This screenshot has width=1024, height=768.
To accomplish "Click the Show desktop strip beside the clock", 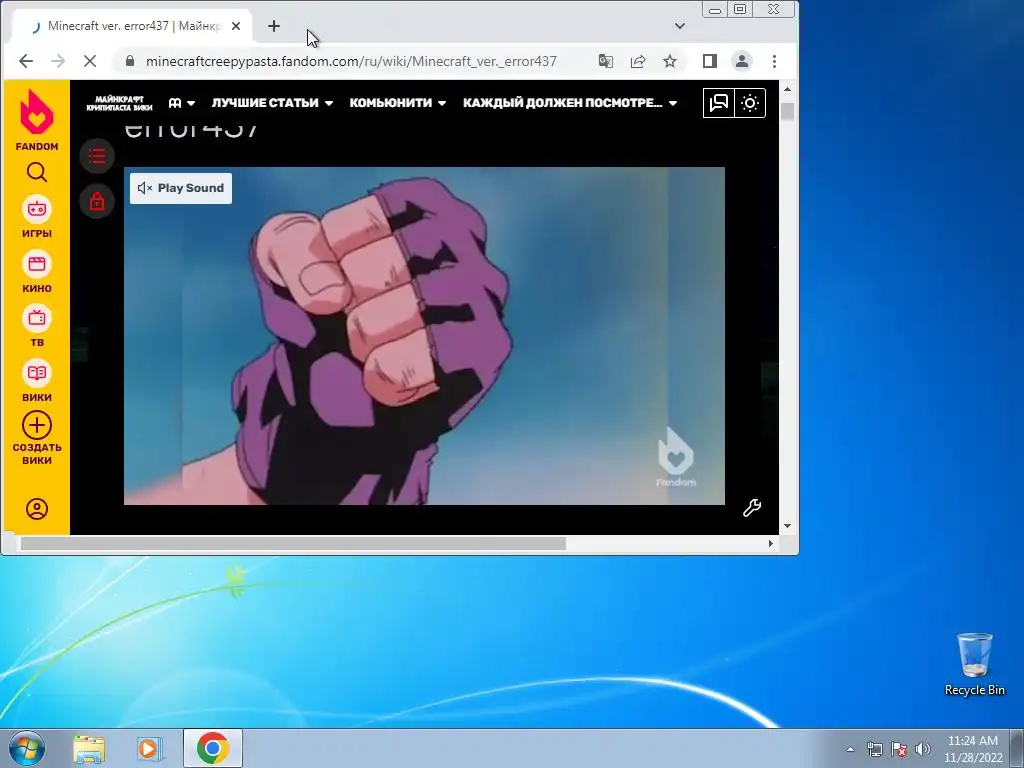I will (x=1017, y=748).
